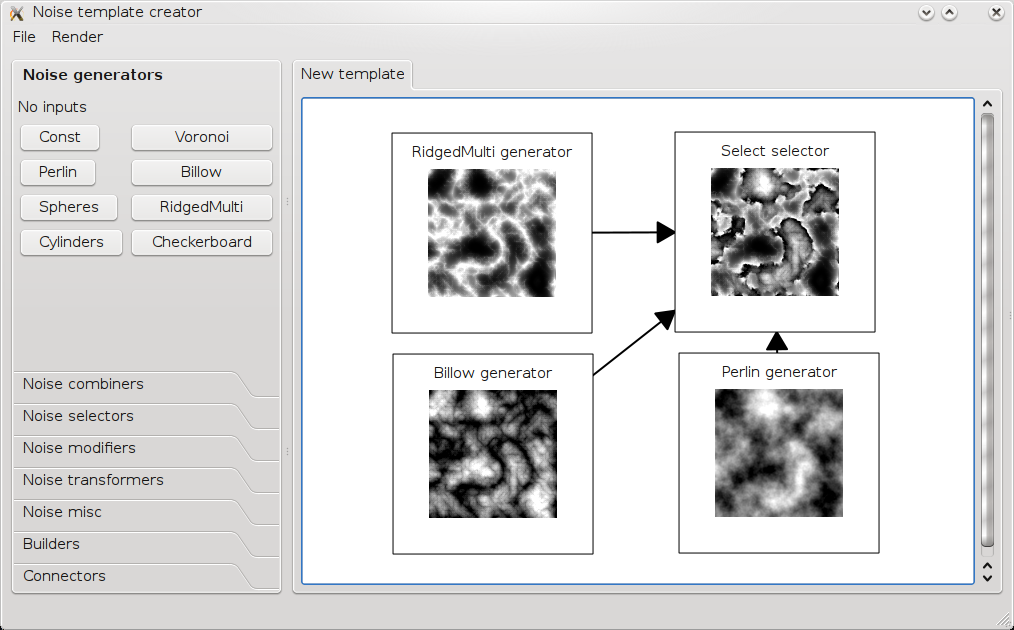Open the Render menu

coord(77,37)
